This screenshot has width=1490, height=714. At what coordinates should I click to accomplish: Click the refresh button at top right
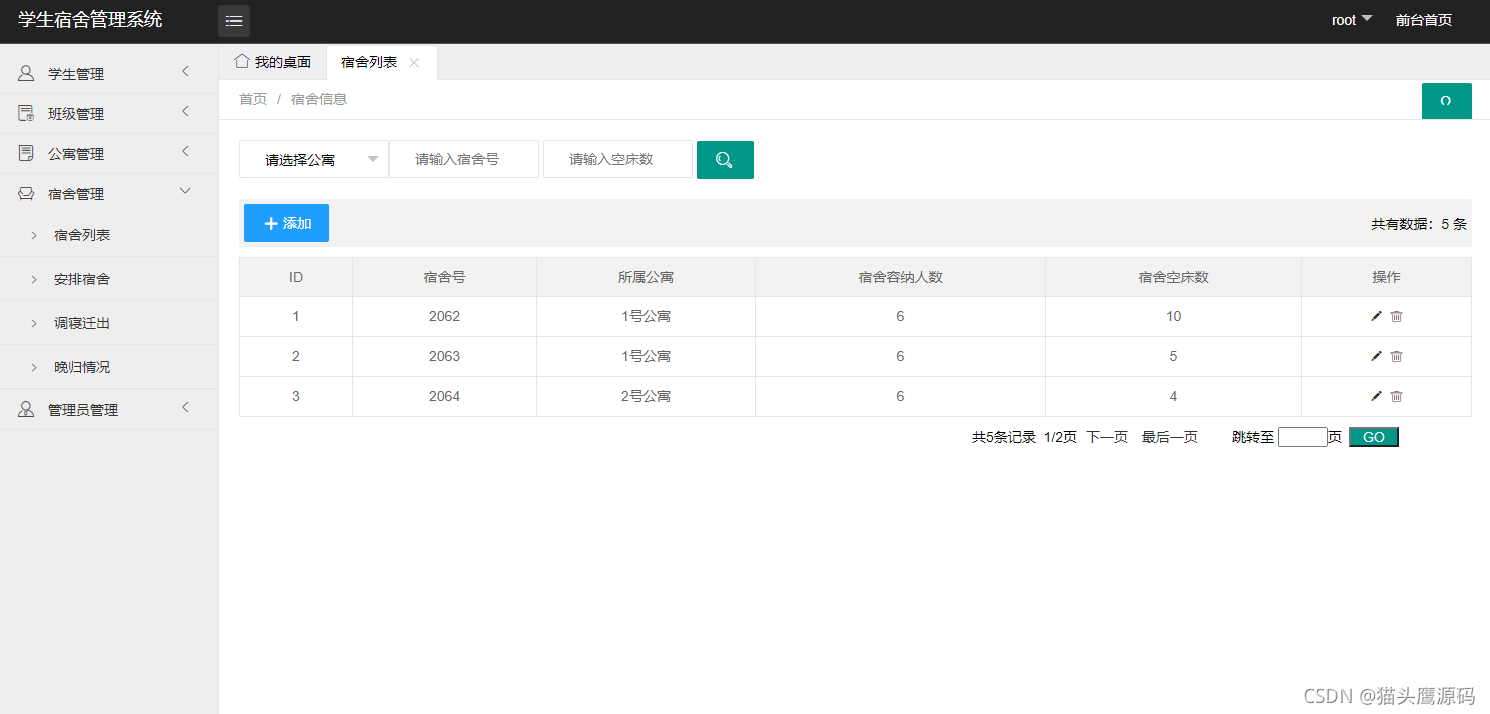(1446, 101)
